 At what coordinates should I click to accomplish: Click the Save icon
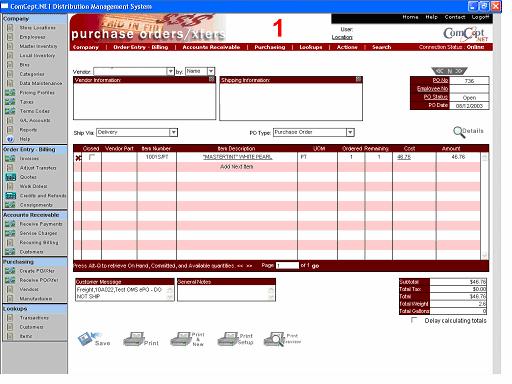[88, 338]
